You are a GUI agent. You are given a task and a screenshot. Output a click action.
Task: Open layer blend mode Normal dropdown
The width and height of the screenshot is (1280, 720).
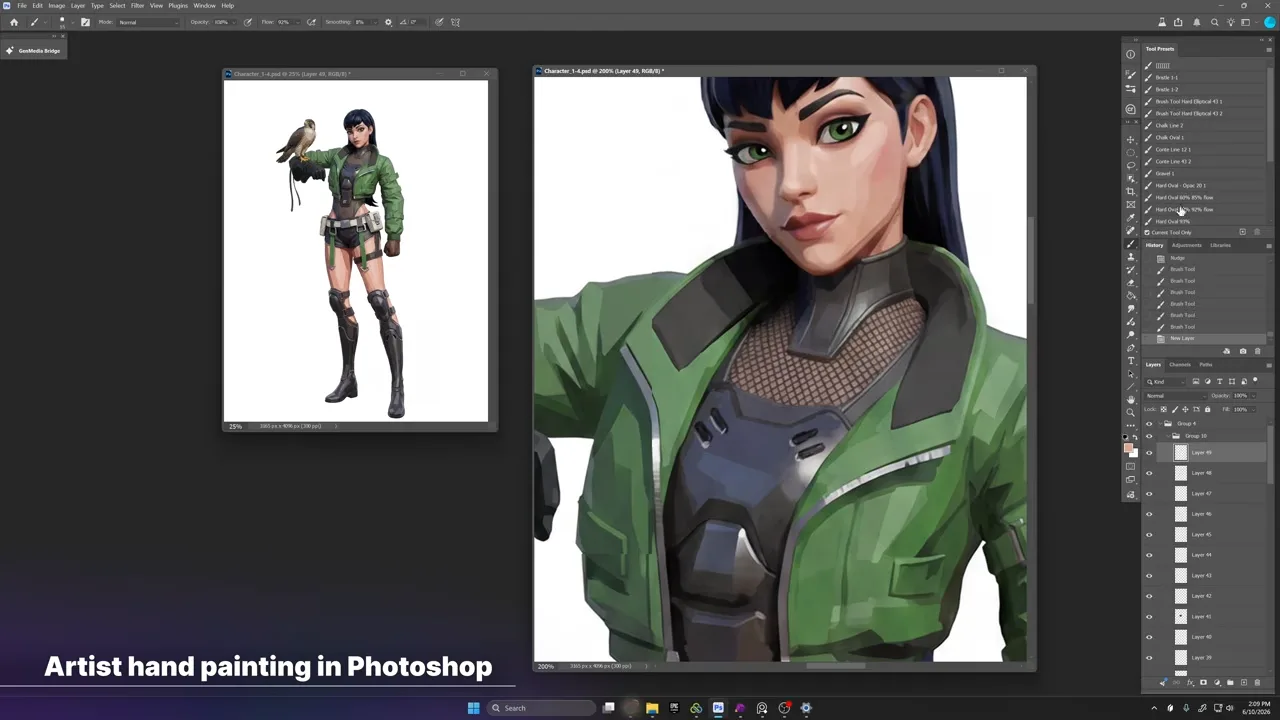[1175, 396]
